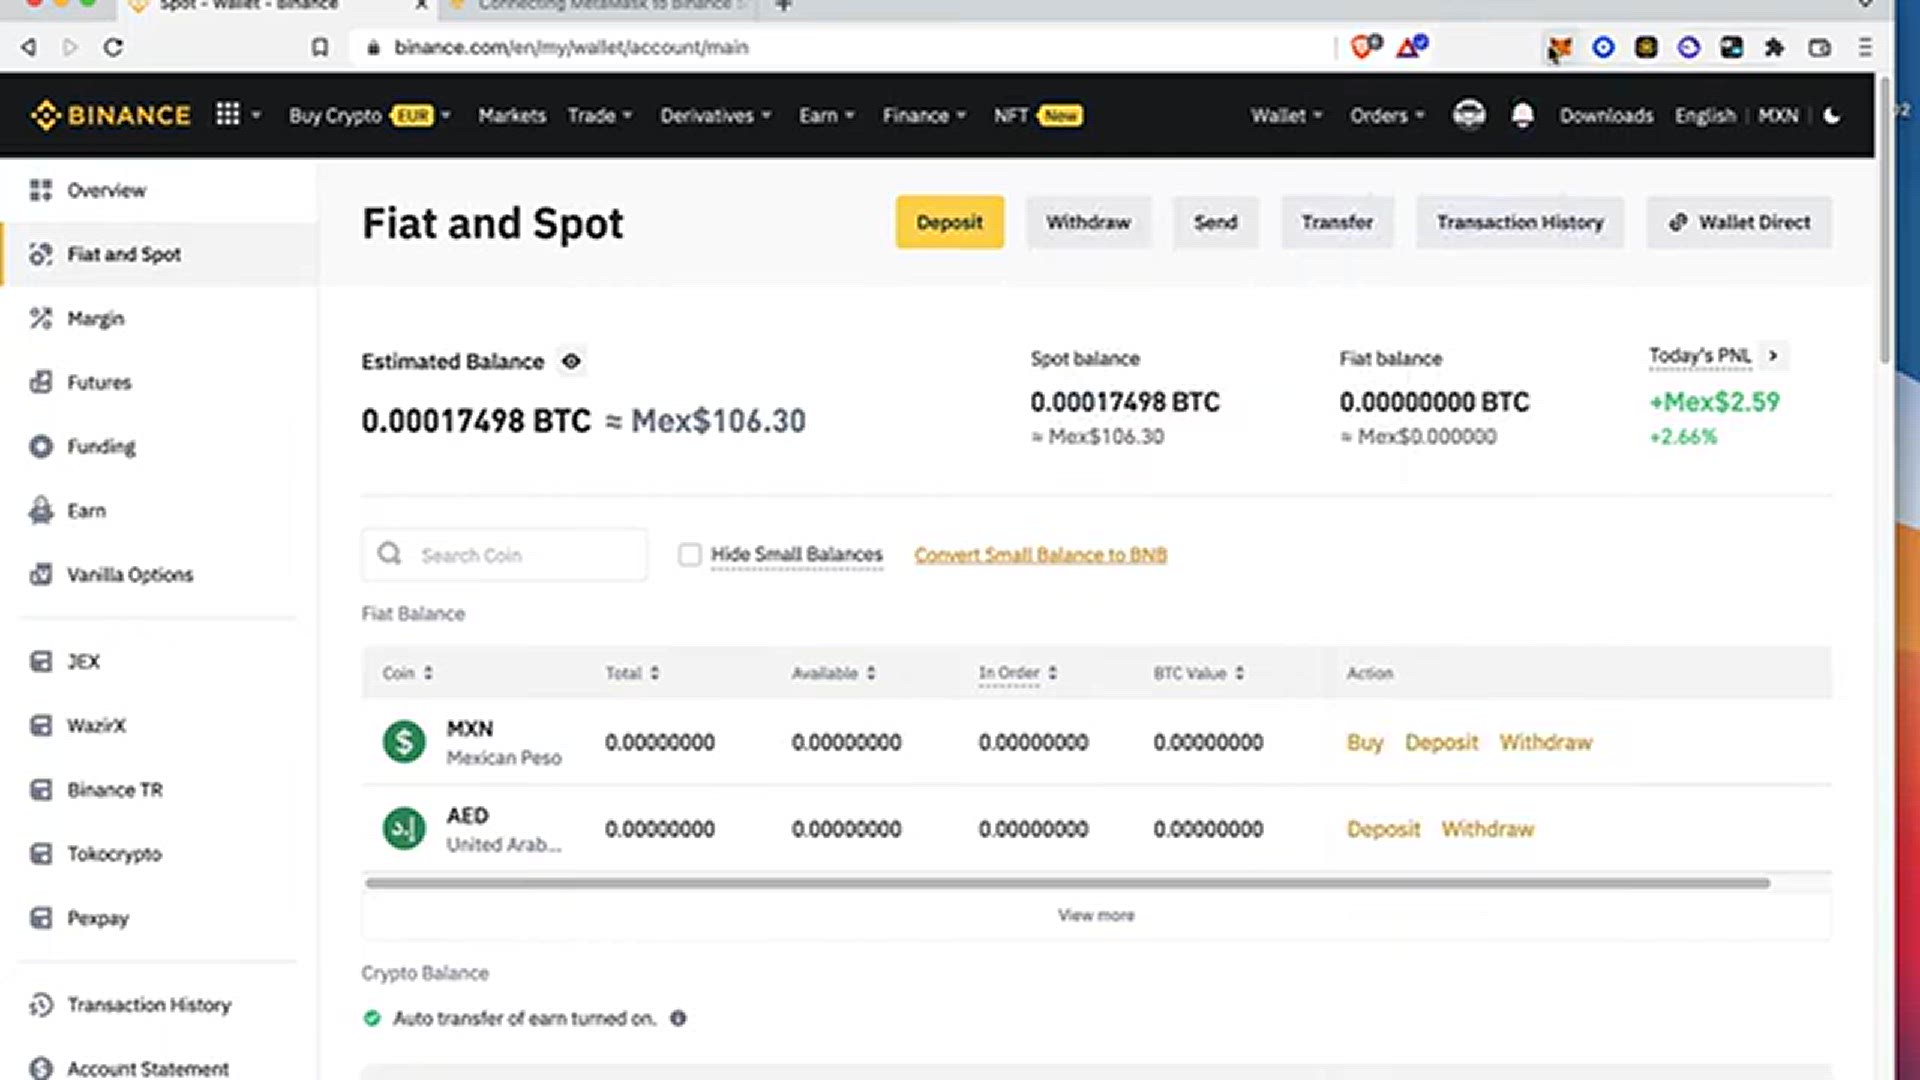Expand Wallet dropdown menu
Image resolution: width=1920 pixels, height=1080 pixels.
[1286, 115]
